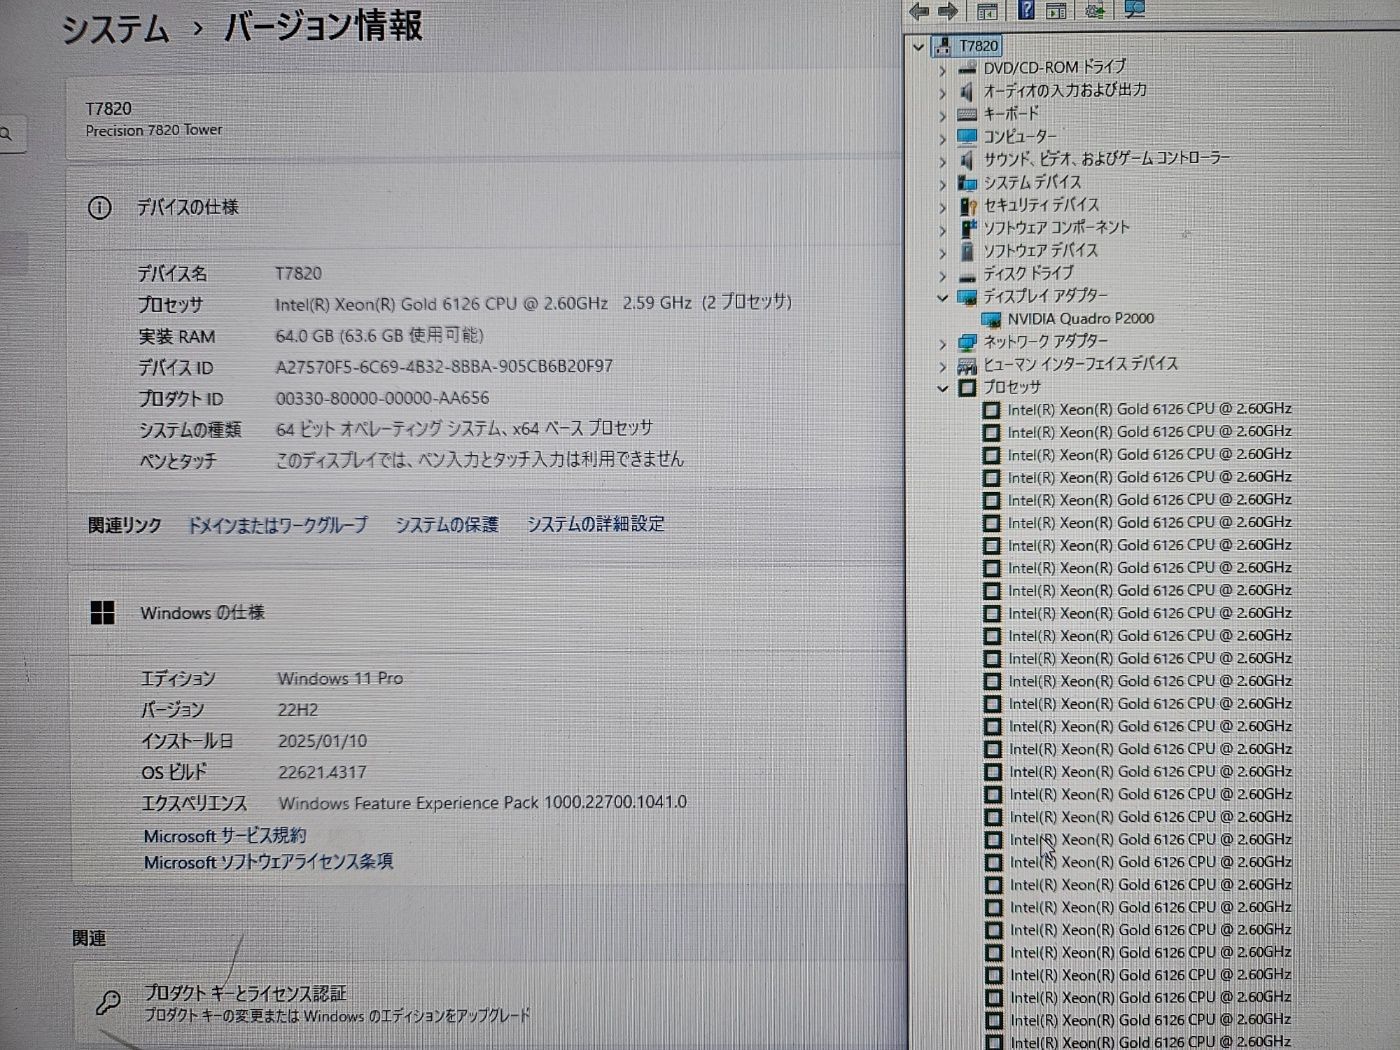Viewport: 1400px width, 1050px height.
Task: Select the サウンド、ビデオ、およびゲーム コントローラー speaker icon
Action: 967,160
